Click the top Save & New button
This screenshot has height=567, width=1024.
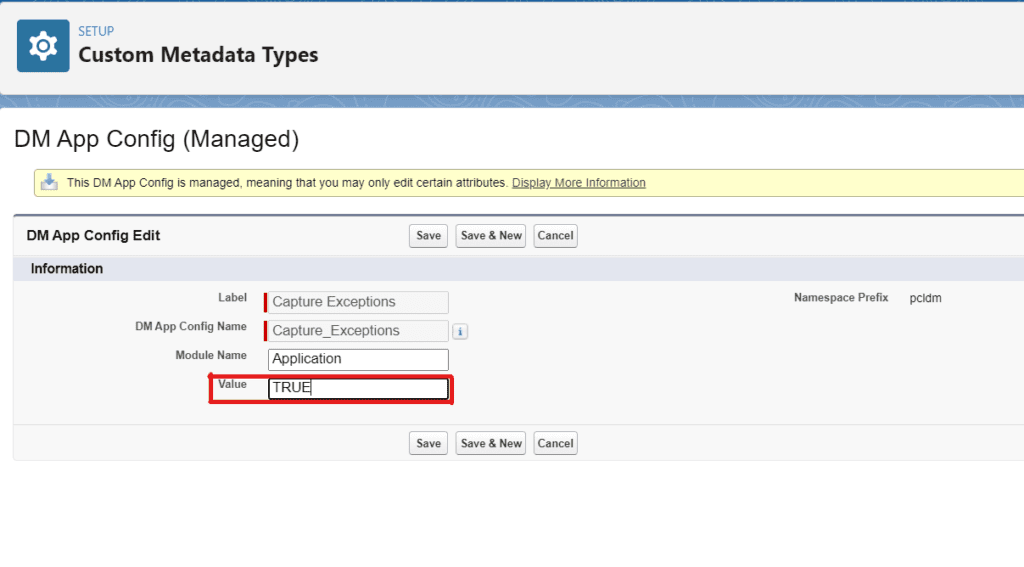(491, 236)
